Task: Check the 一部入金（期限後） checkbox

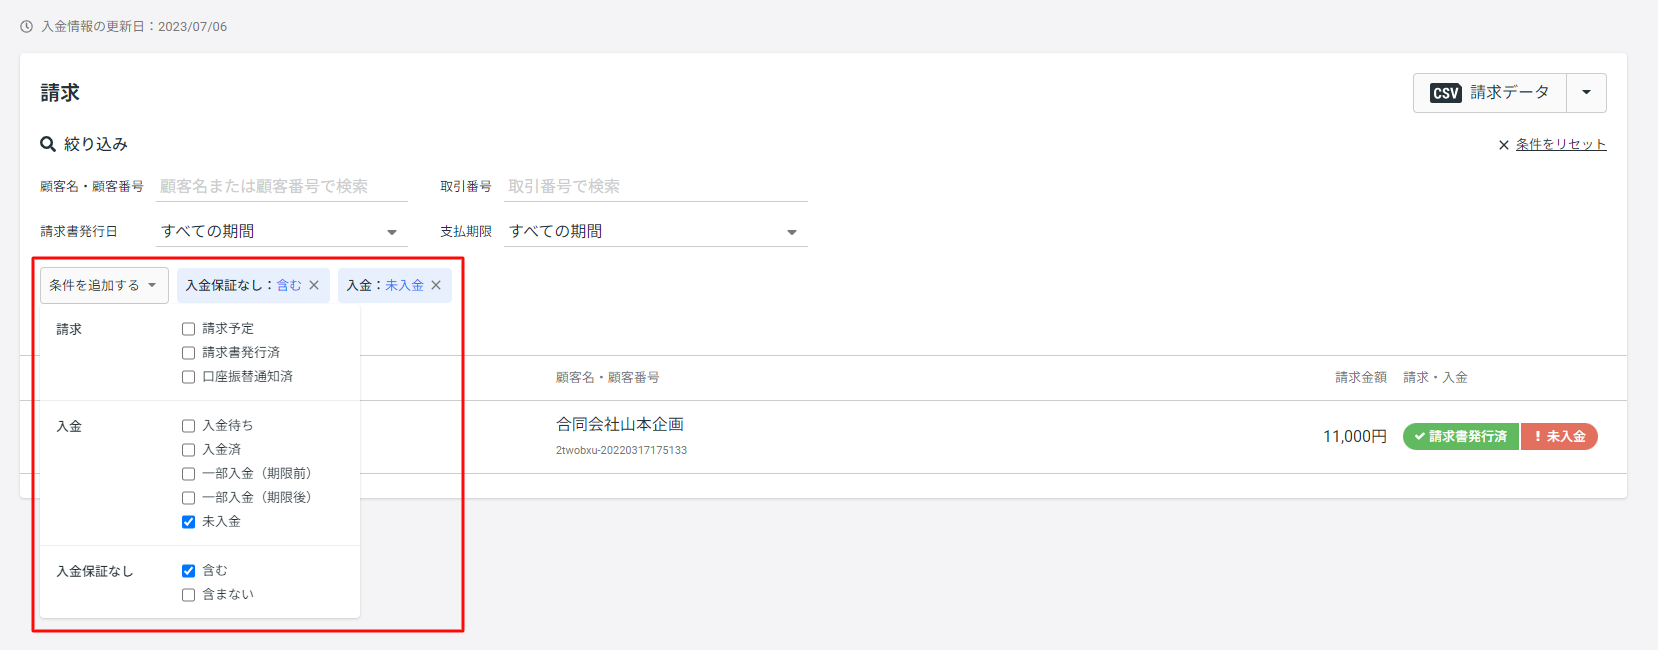Action: coord(188,498)
